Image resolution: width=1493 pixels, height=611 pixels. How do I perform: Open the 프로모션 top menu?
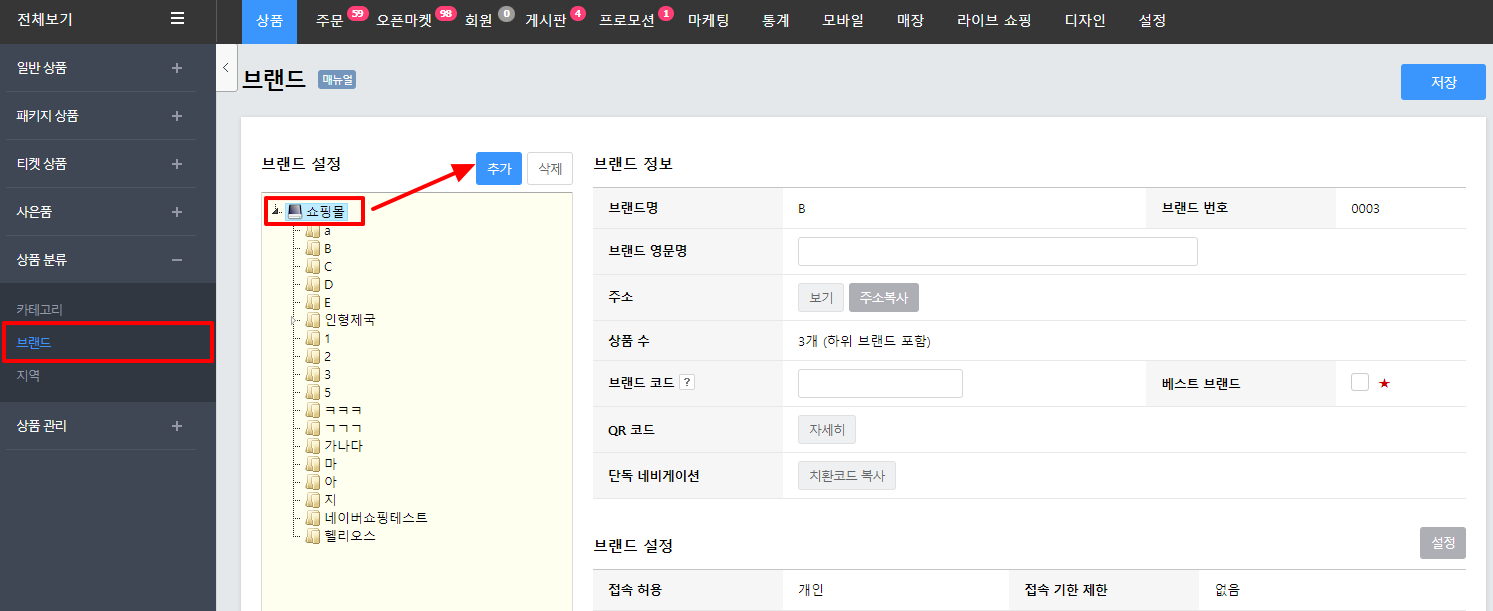(627, 21)
